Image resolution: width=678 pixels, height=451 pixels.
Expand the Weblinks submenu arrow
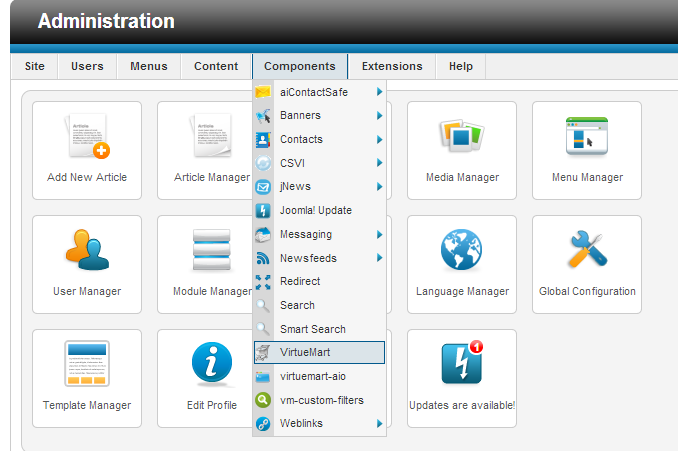pyautogui.click(x=379, y=423)
